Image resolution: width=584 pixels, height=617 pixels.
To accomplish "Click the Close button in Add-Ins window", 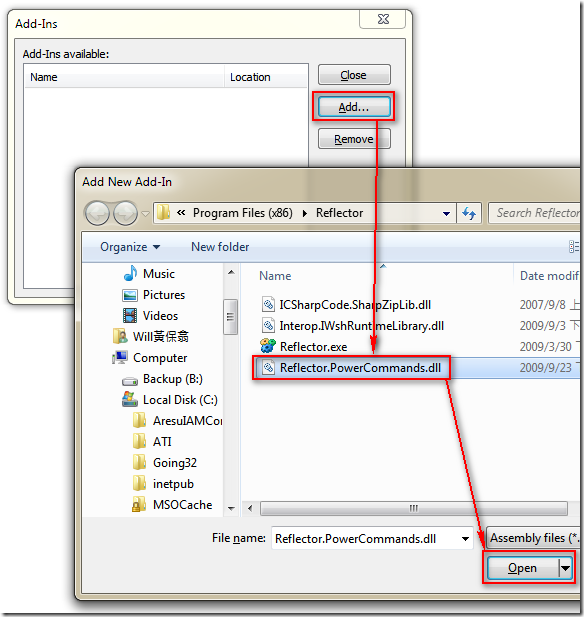I will tap(354, 75).
